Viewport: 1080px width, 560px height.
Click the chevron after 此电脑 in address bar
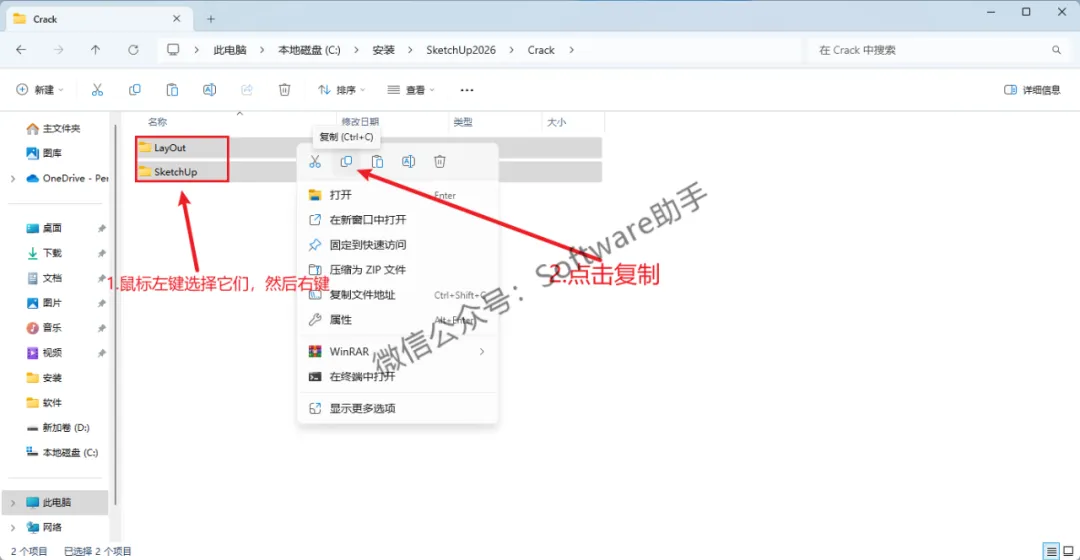point(262,50)
